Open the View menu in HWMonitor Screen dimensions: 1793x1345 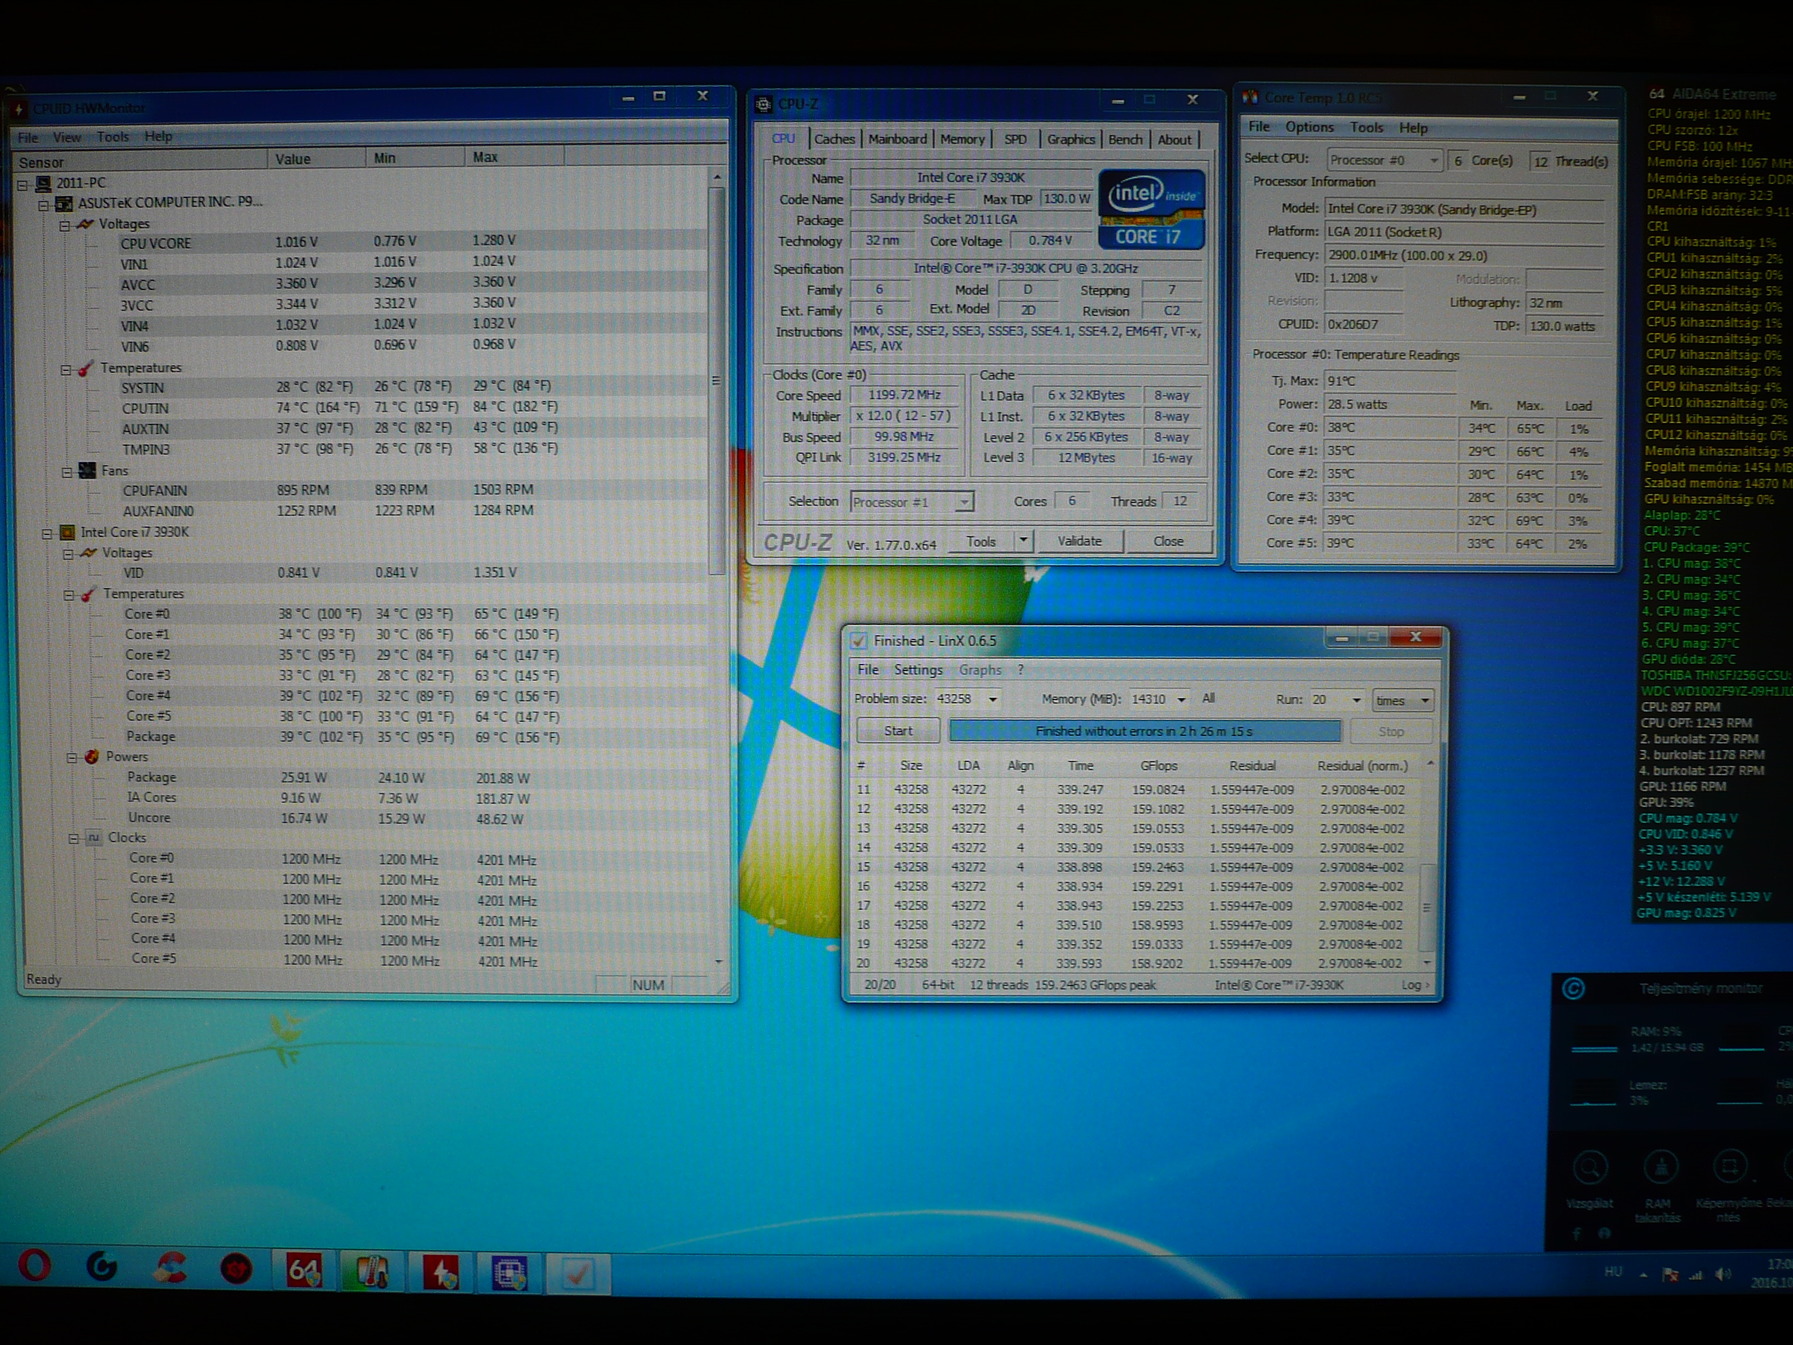tap(67, 137)
